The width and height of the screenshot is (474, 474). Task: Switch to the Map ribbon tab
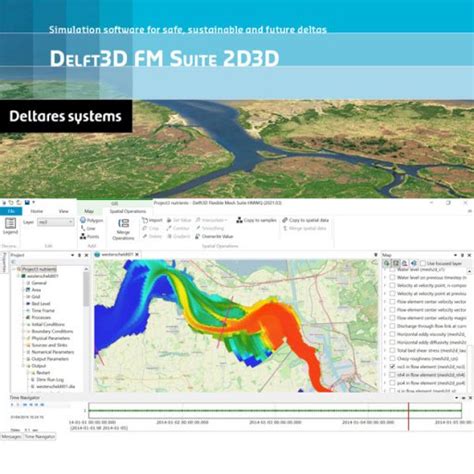coord(89,211)
